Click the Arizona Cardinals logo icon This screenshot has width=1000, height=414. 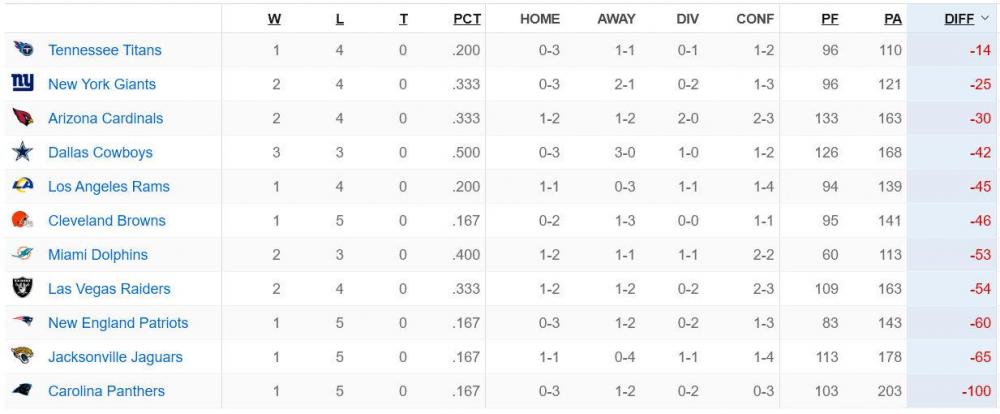(x=22, y=118)
